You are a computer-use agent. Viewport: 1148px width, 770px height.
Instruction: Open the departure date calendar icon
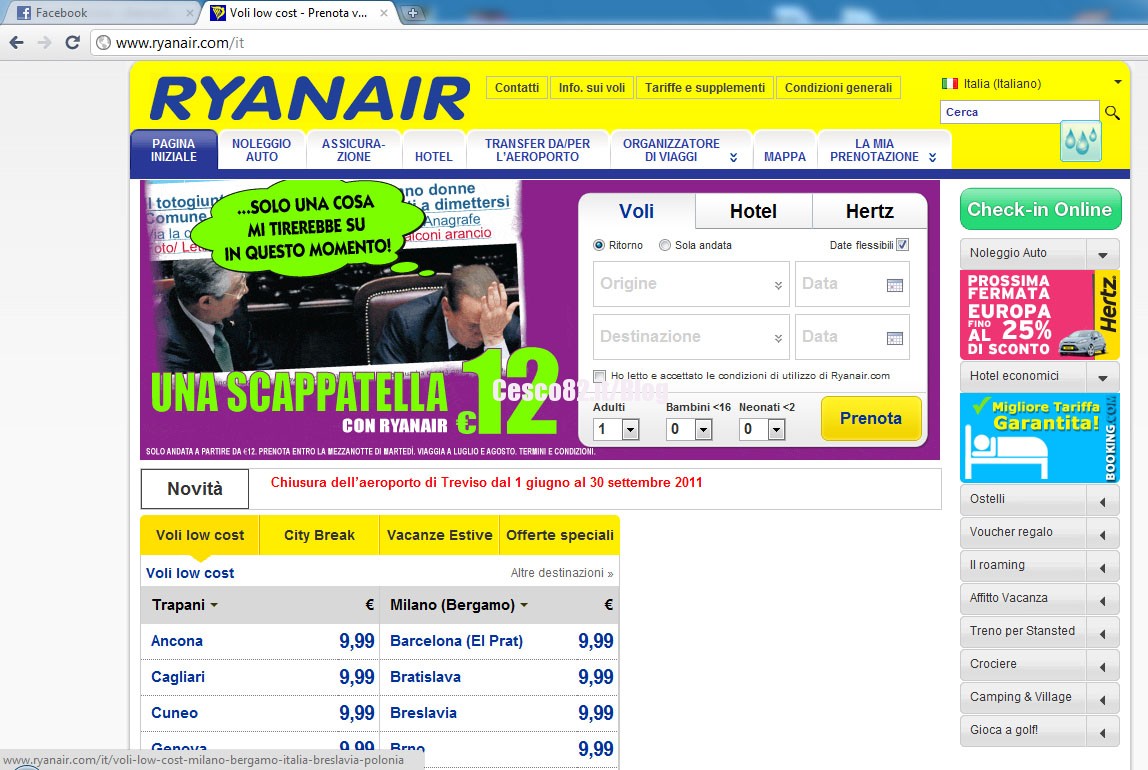point(895,285)
